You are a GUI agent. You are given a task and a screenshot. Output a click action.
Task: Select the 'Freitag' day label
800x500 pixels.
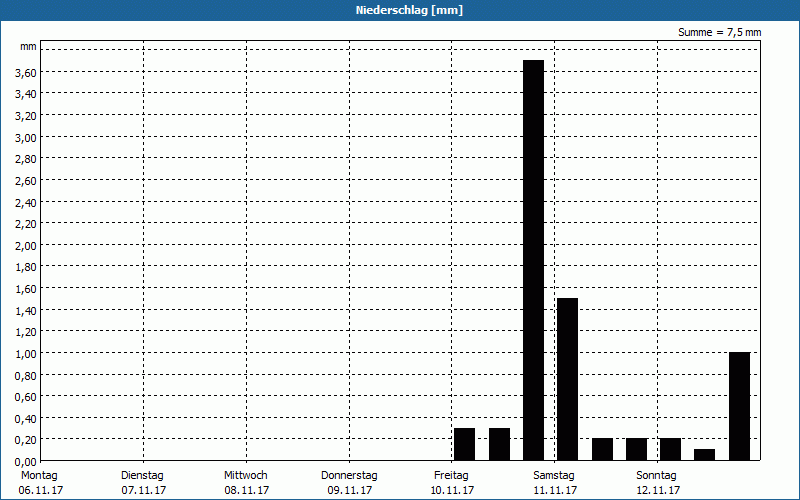451,476
